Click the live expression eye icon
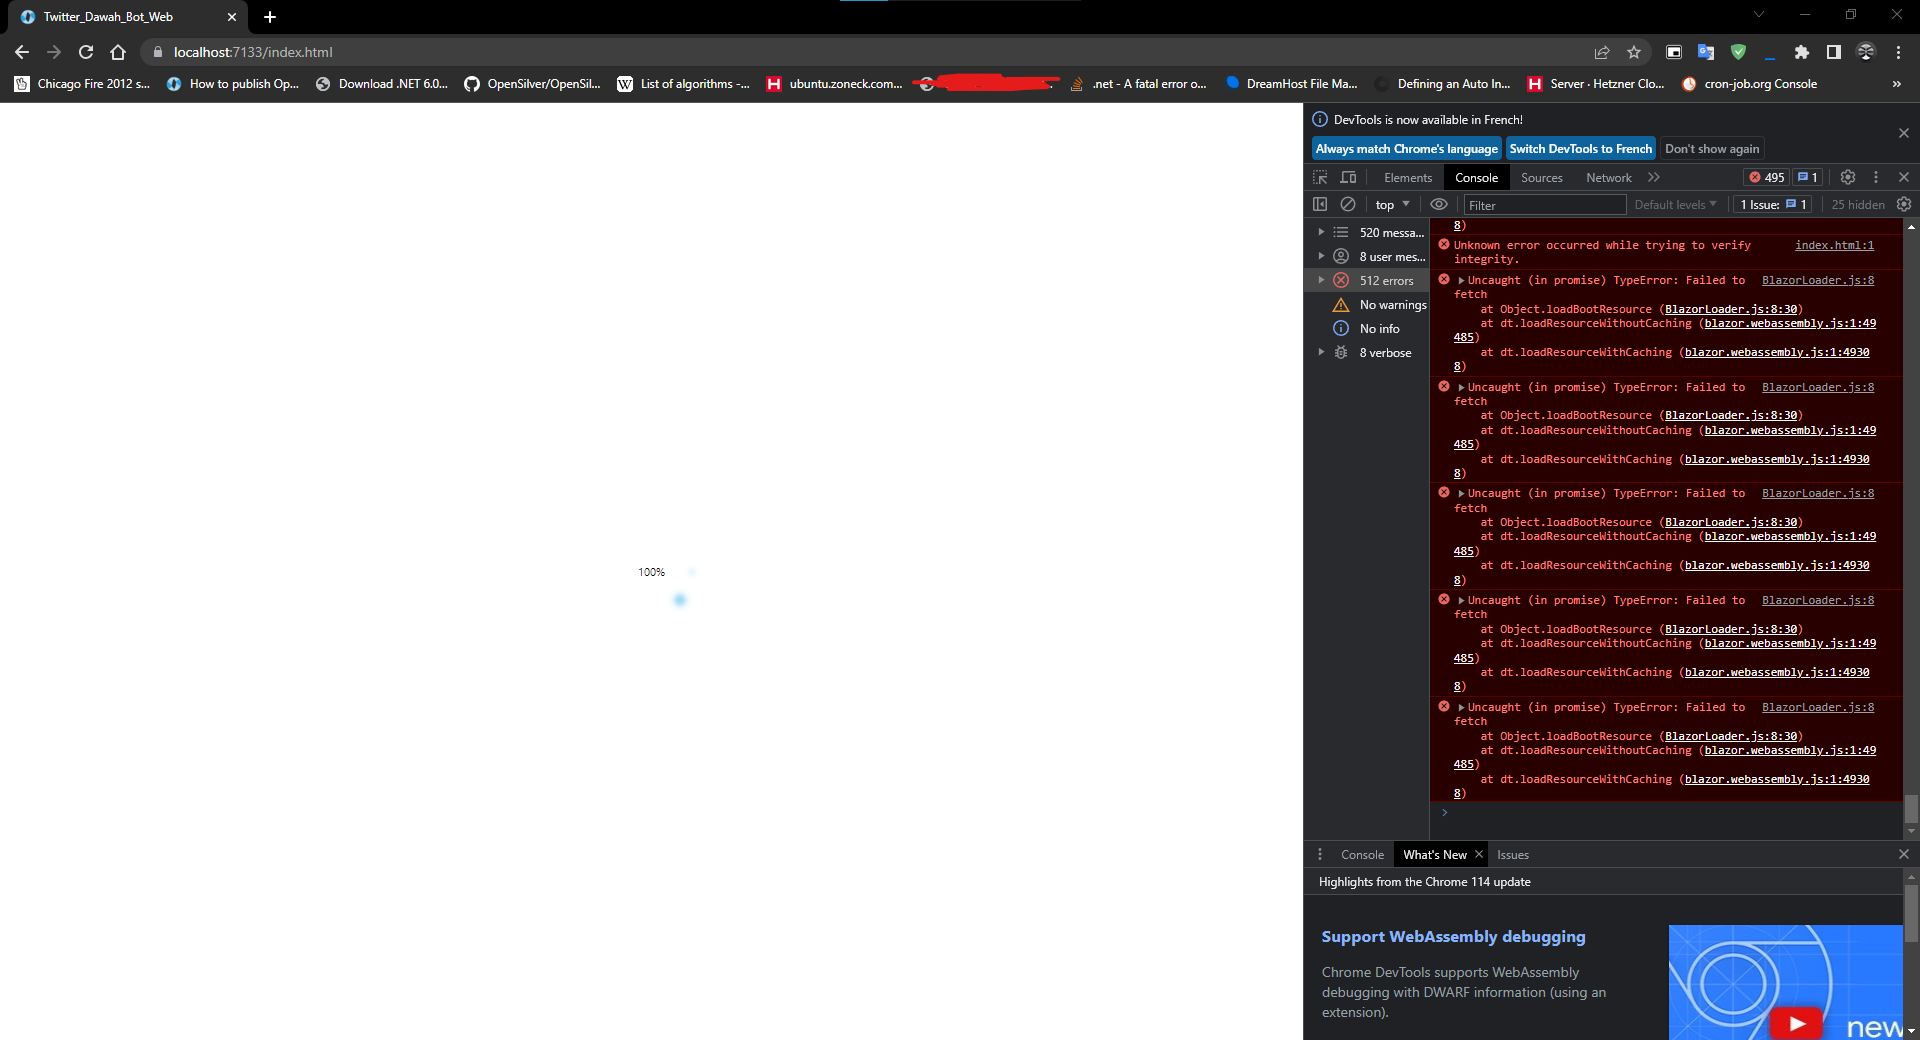This screenshot has width=1920, height=1040. (x=1439, y=204)
